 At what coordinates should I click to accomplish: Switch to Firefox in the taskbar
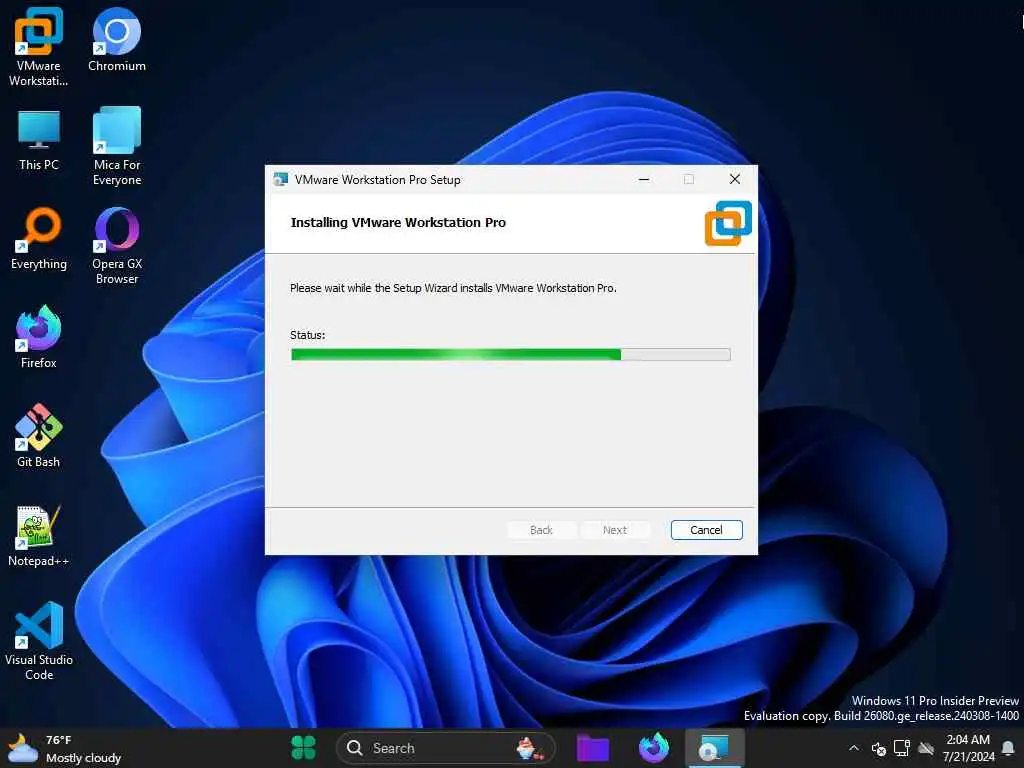click(653, 748)
